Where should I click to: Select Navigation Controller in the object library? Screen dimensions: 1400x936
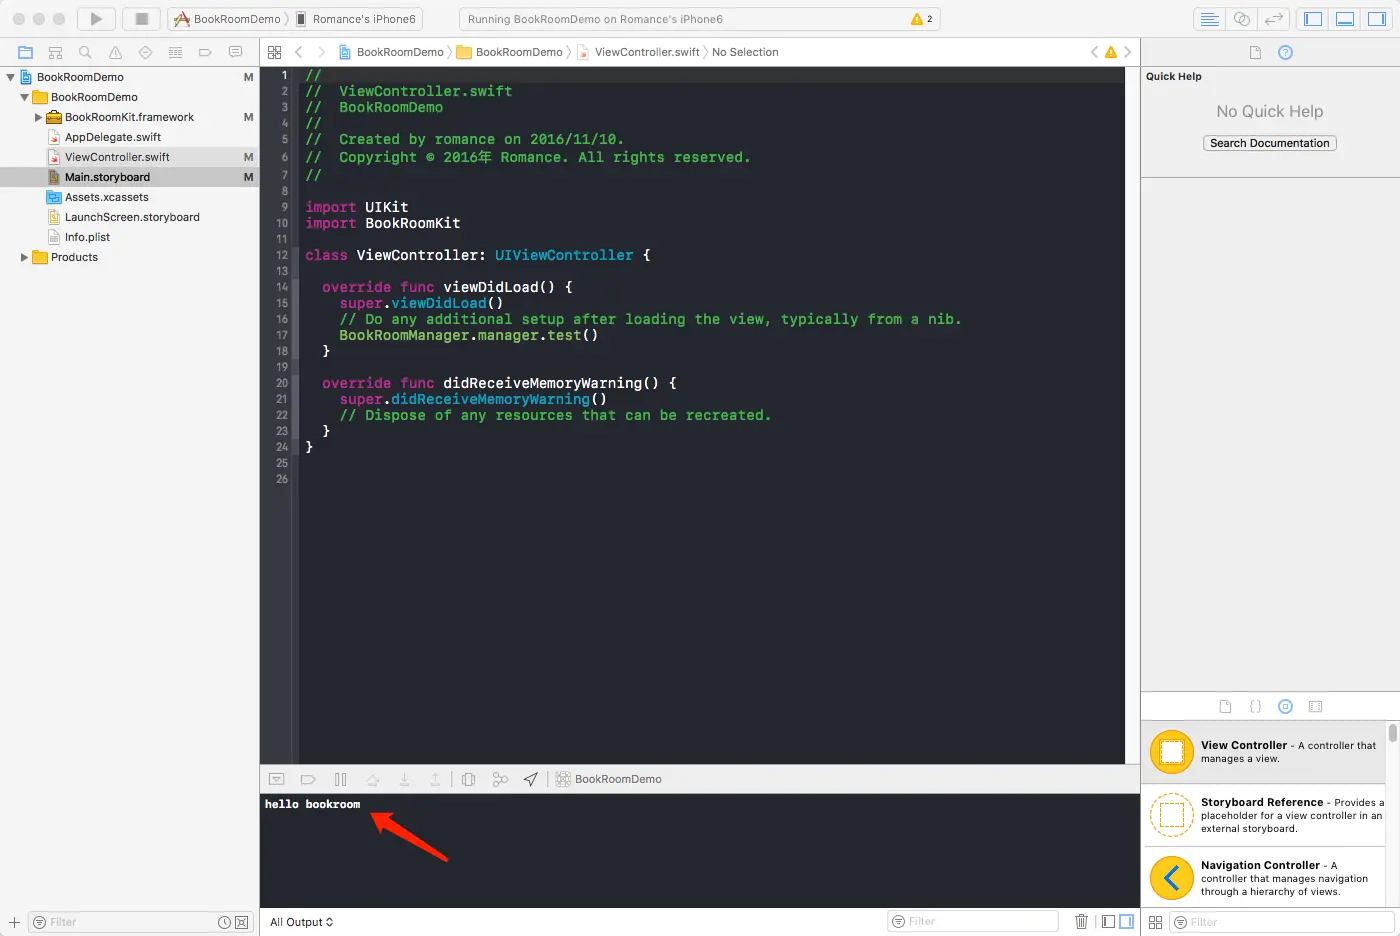(x=1264, y=878)
